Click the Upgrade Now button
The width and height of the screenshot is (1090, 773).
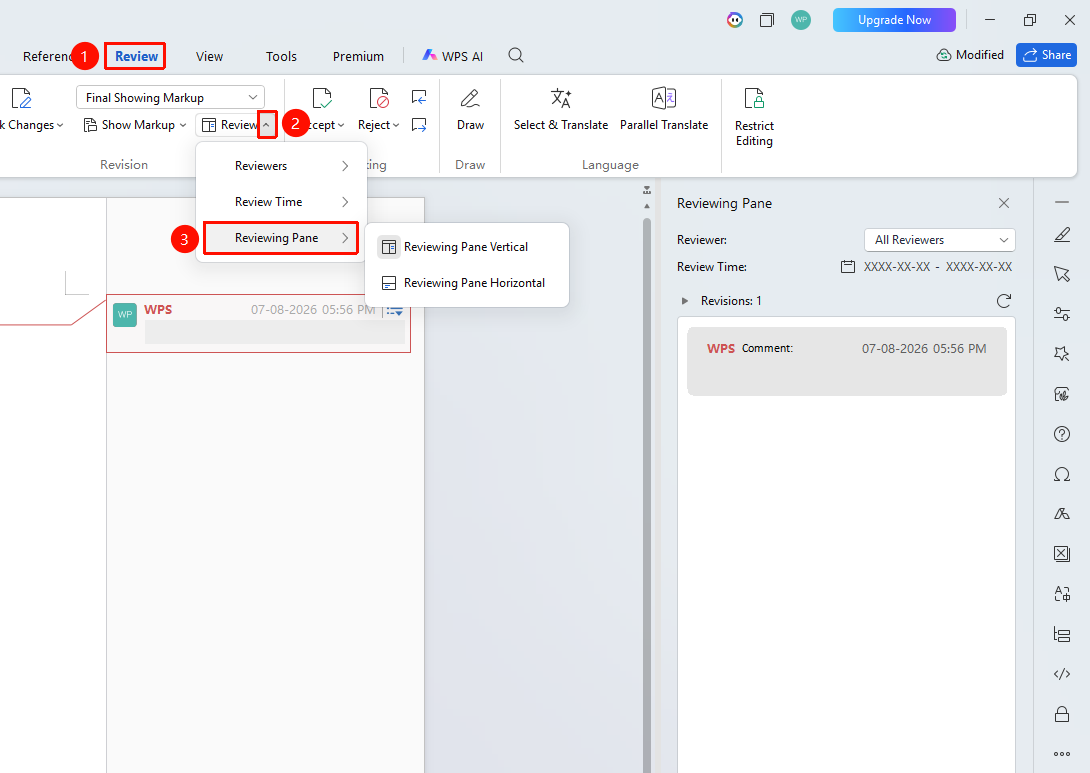(894, 20)
